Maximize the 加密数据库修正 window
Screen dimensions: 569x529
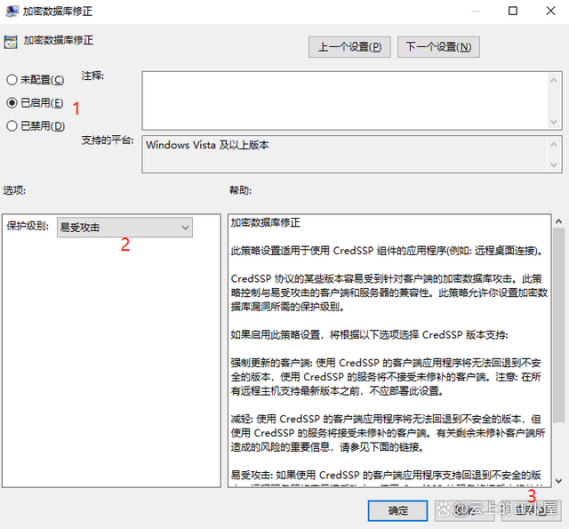(513, 11)
